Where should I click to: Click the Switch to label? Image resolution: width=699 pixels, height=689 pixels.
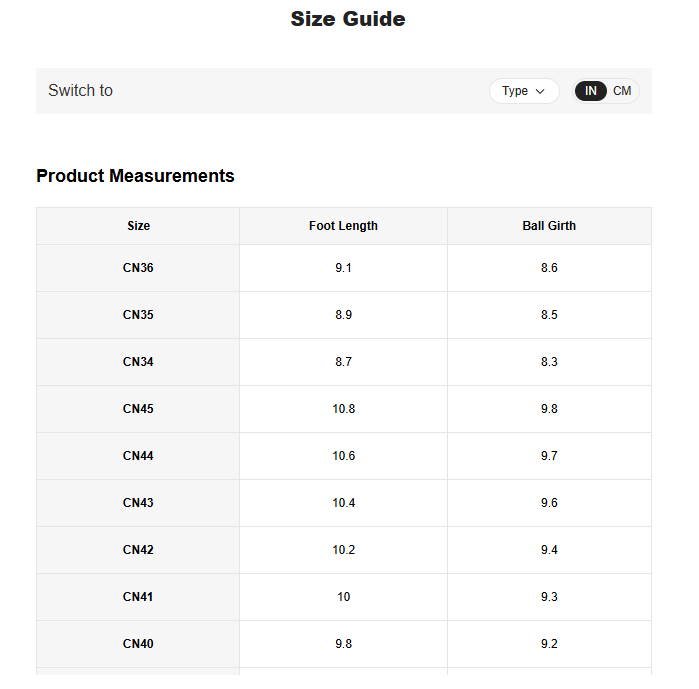(80, 91)
